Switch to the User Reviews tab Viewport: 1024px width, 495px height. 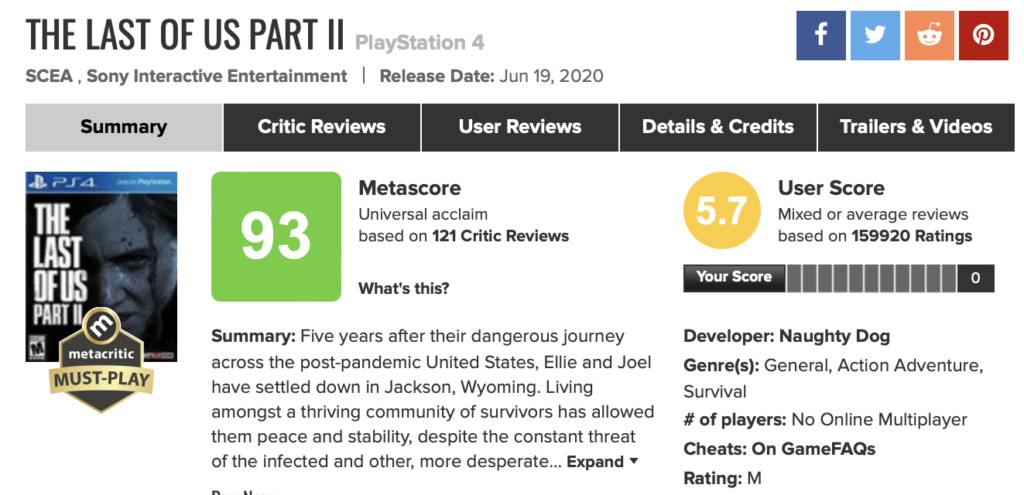pos(520,127)
